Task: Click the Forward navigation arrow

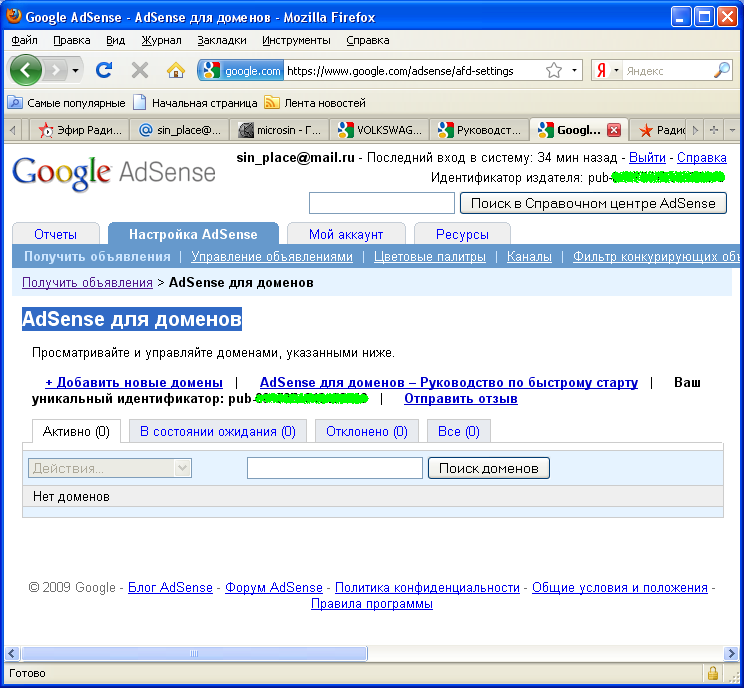Action: 56,70
